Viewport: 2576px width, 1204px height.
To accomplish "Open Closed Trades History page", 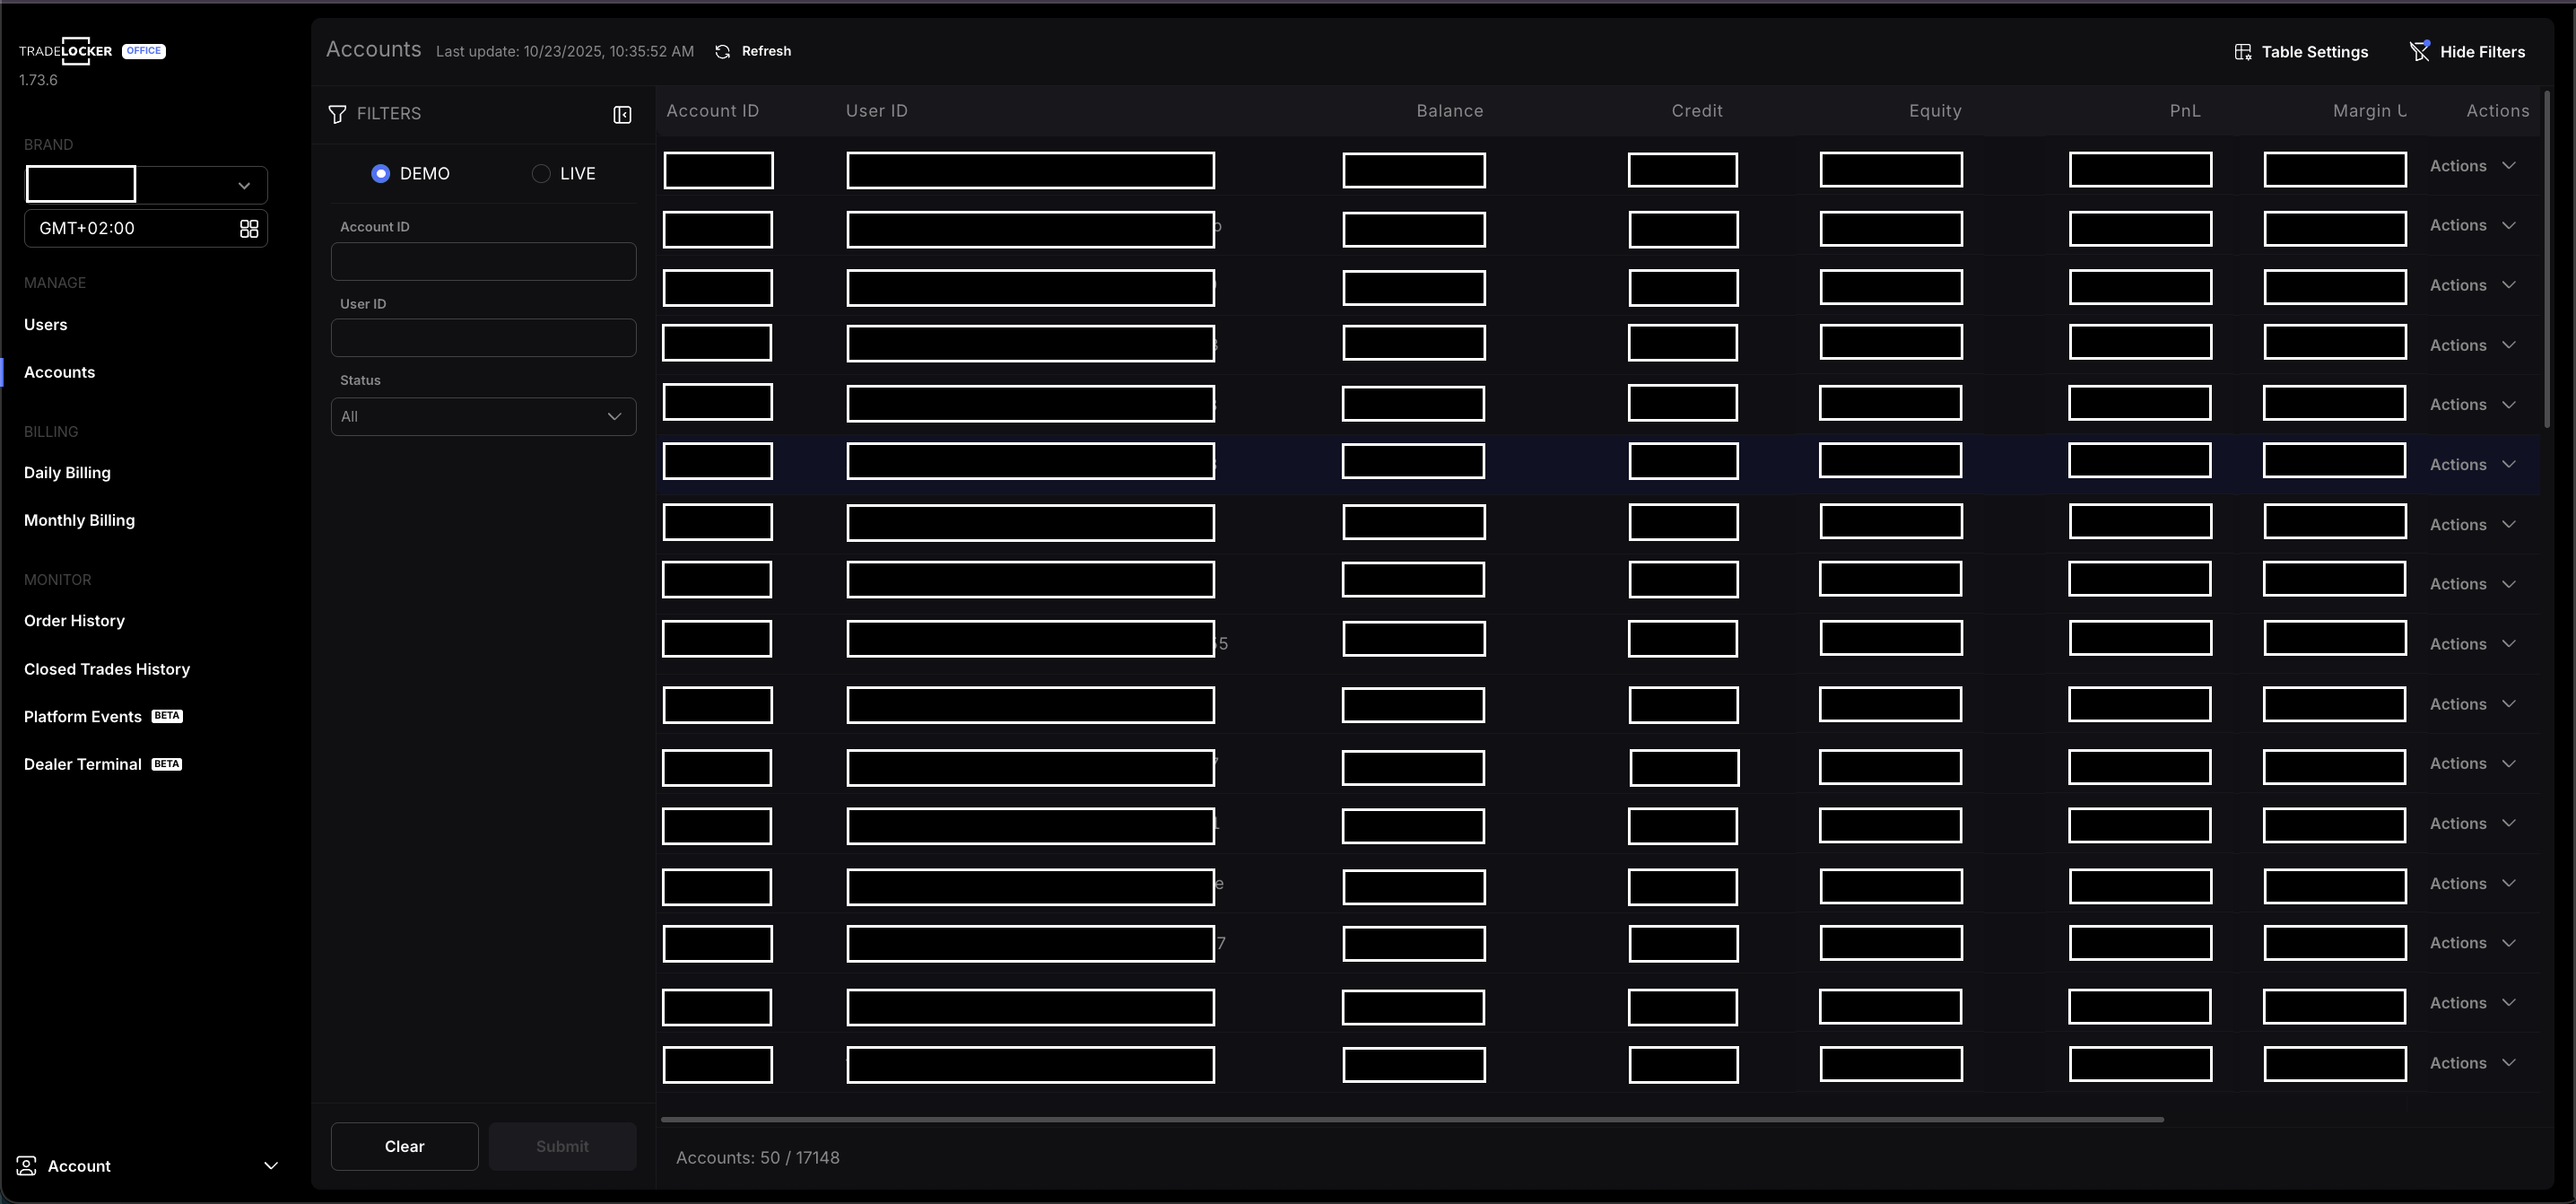I will 107,669.
